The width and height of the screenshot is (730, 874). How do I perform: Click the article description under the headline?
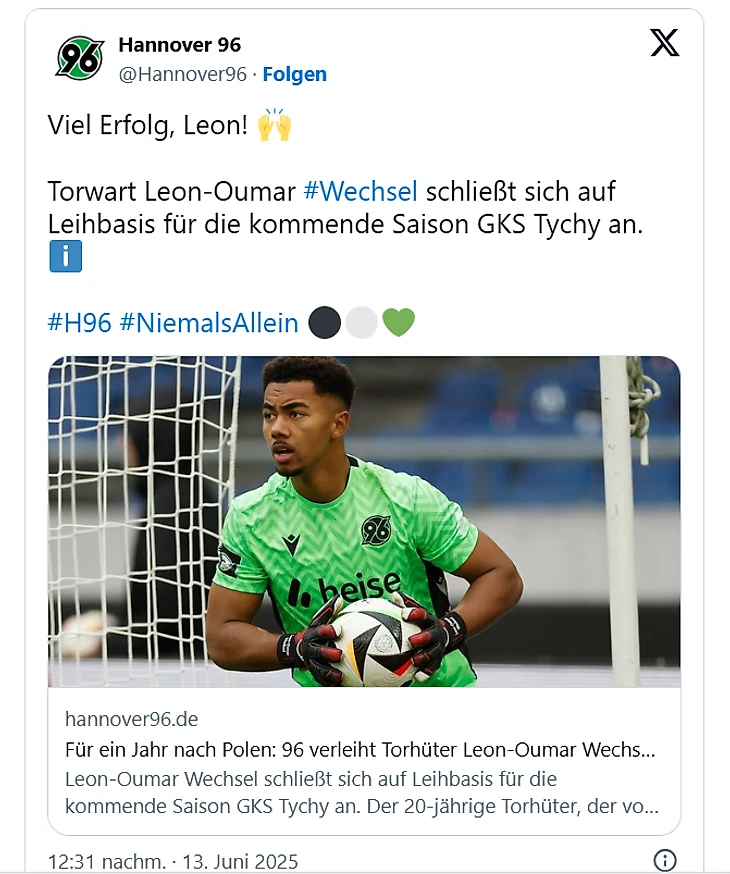[360, 790]
